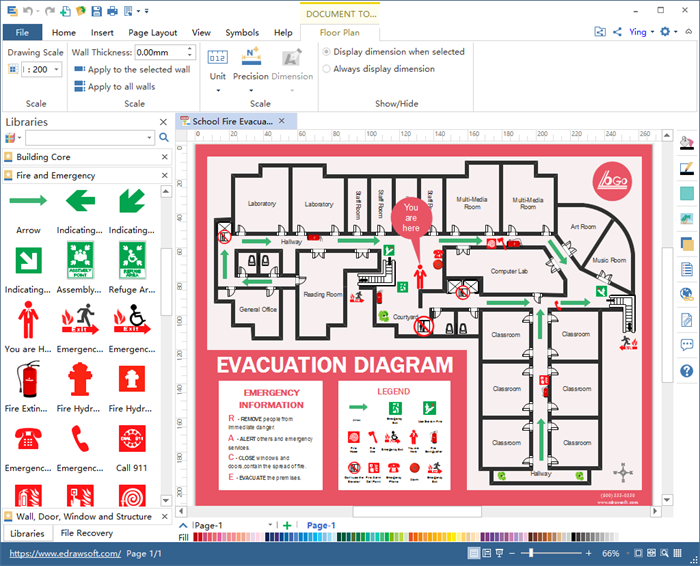Click the Wall Thickness input field

click(160, 52)
